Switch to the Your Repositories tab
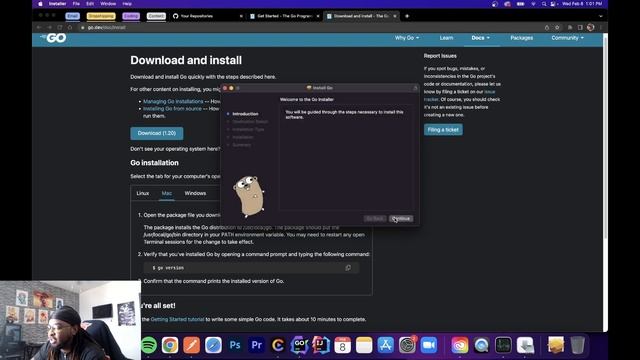 coord(206,16)
